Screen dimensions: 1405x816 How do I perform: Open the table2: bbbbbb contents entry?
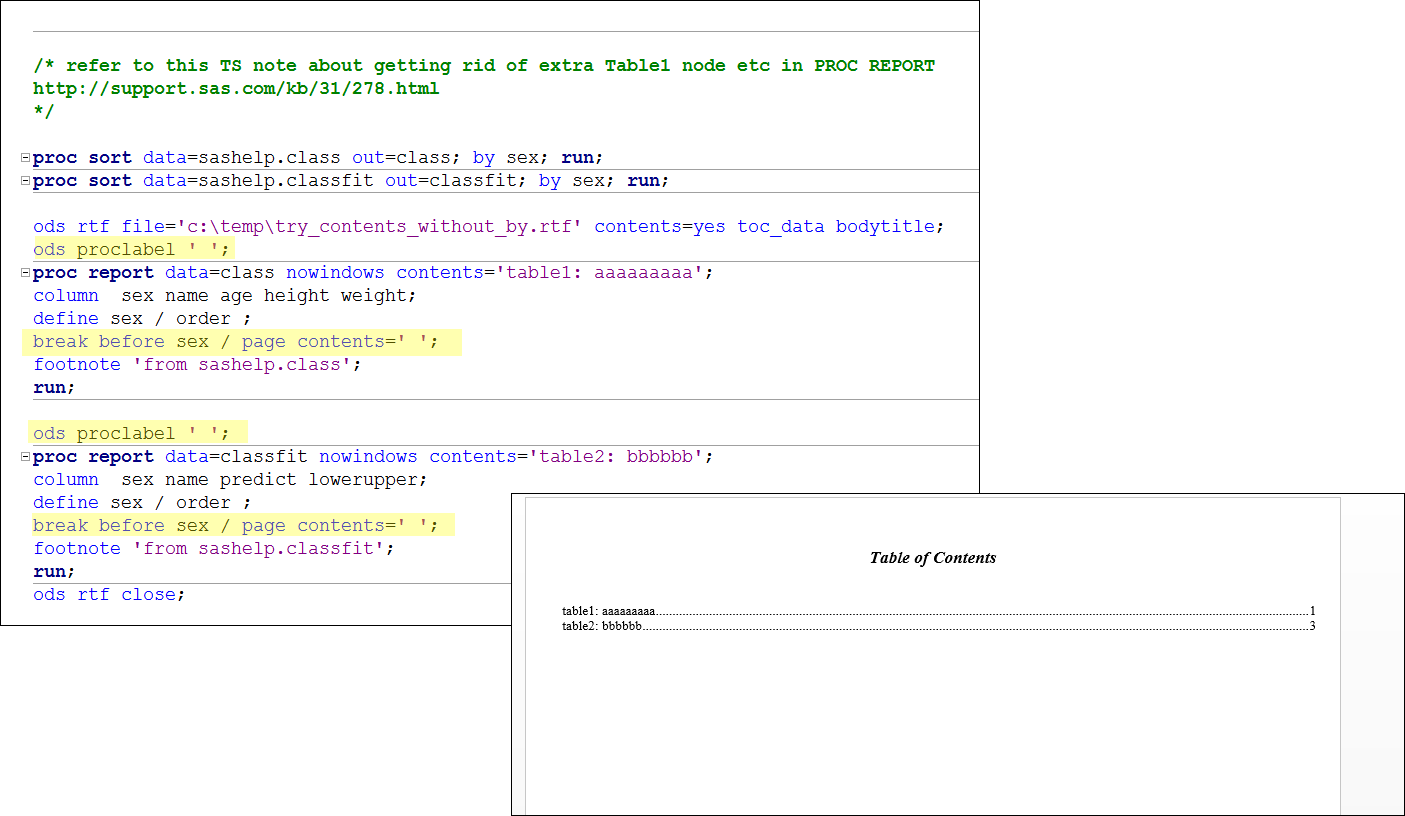[x=601, y=626]
